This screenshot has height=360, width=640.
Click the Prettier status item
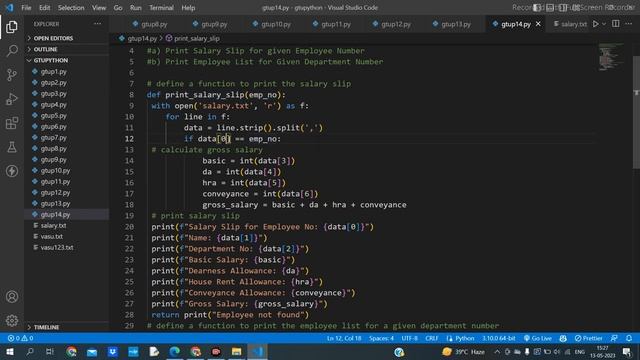588,338
